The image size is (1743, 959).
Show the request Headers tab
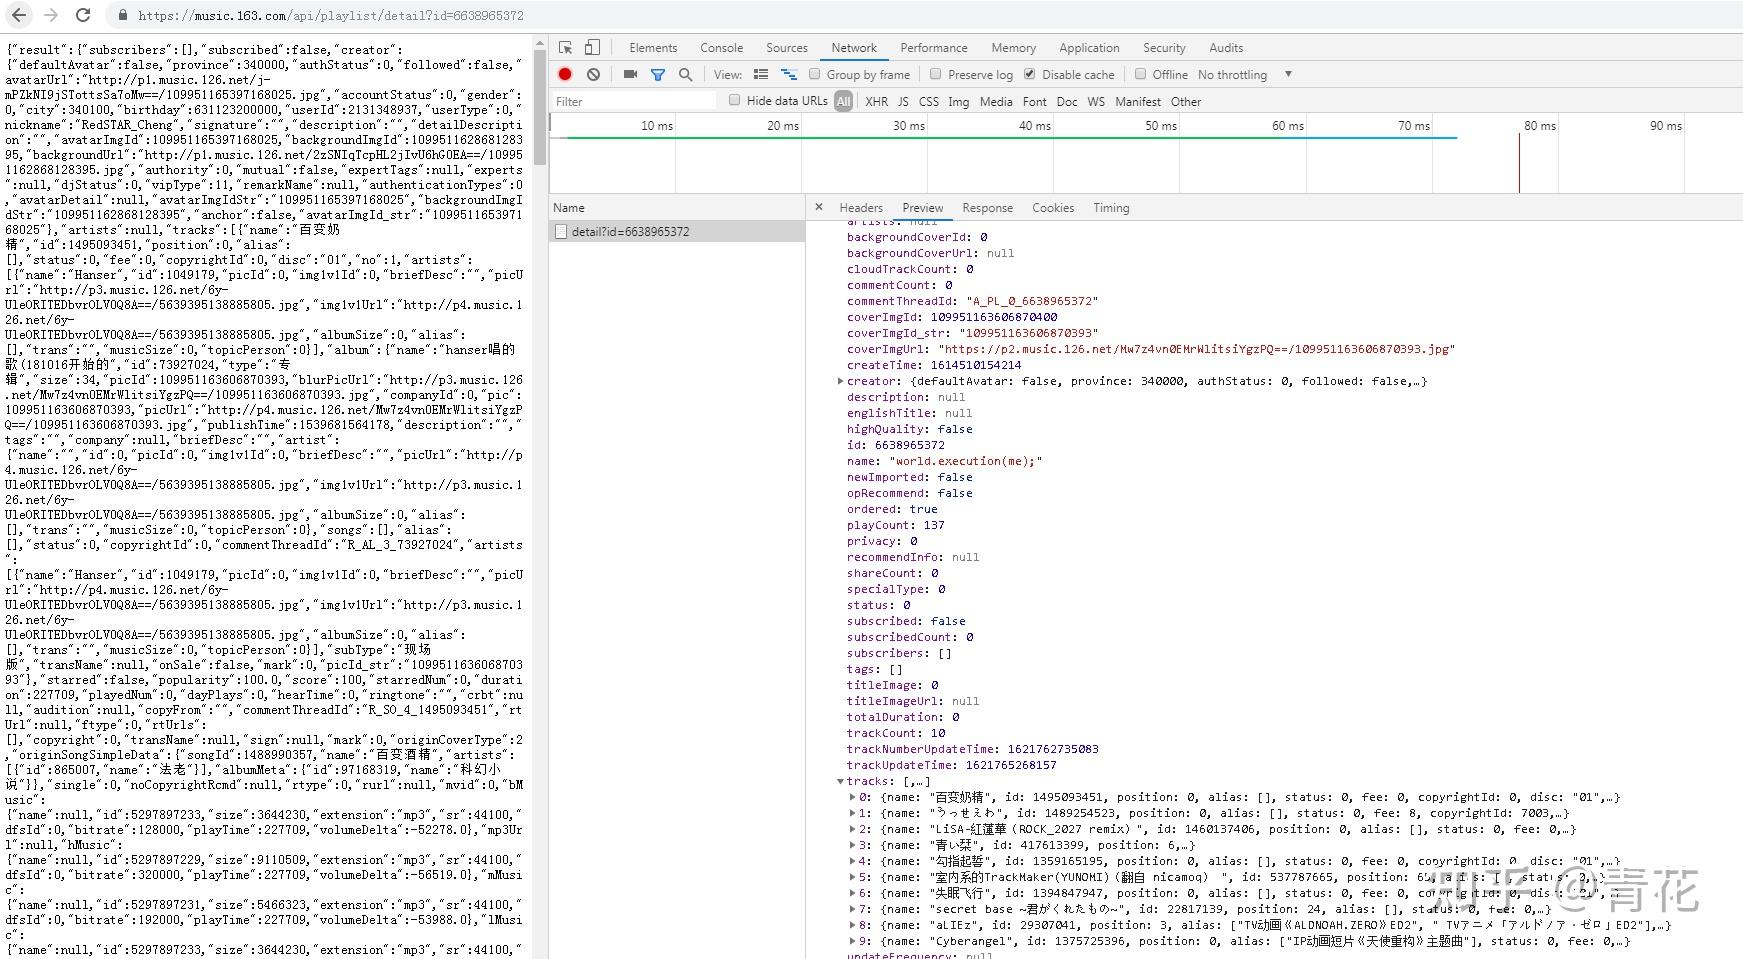861,208
